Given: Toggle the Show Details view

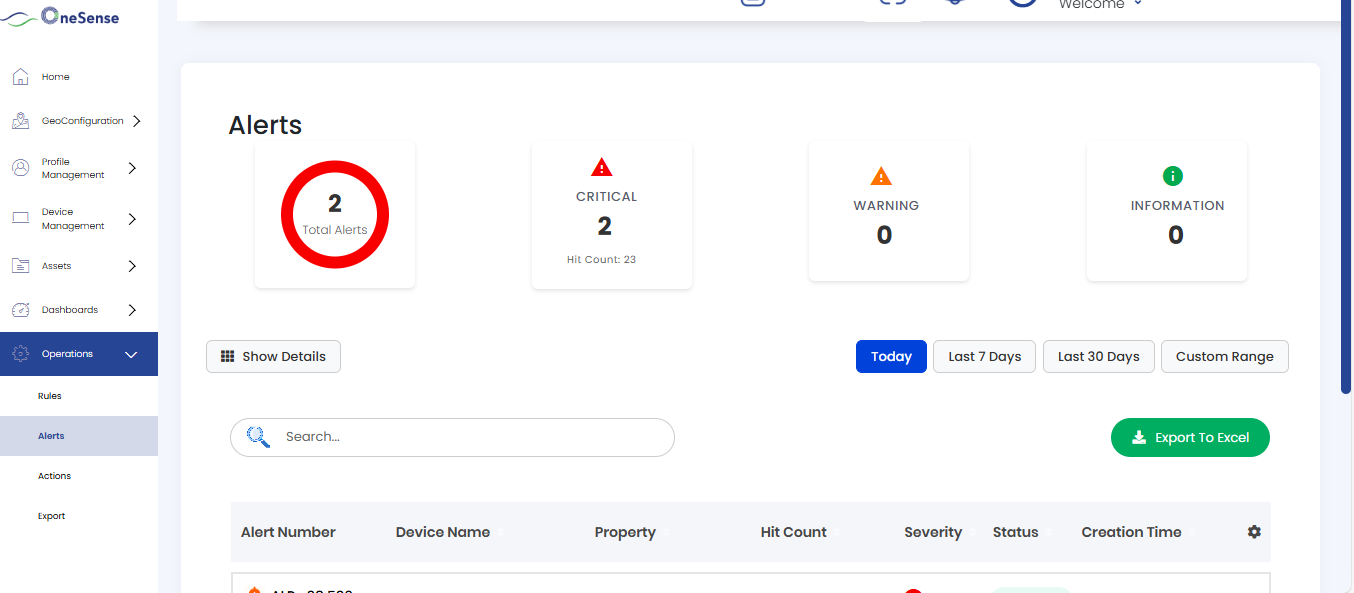Looking at the screenshot, I should coord(273,356).
